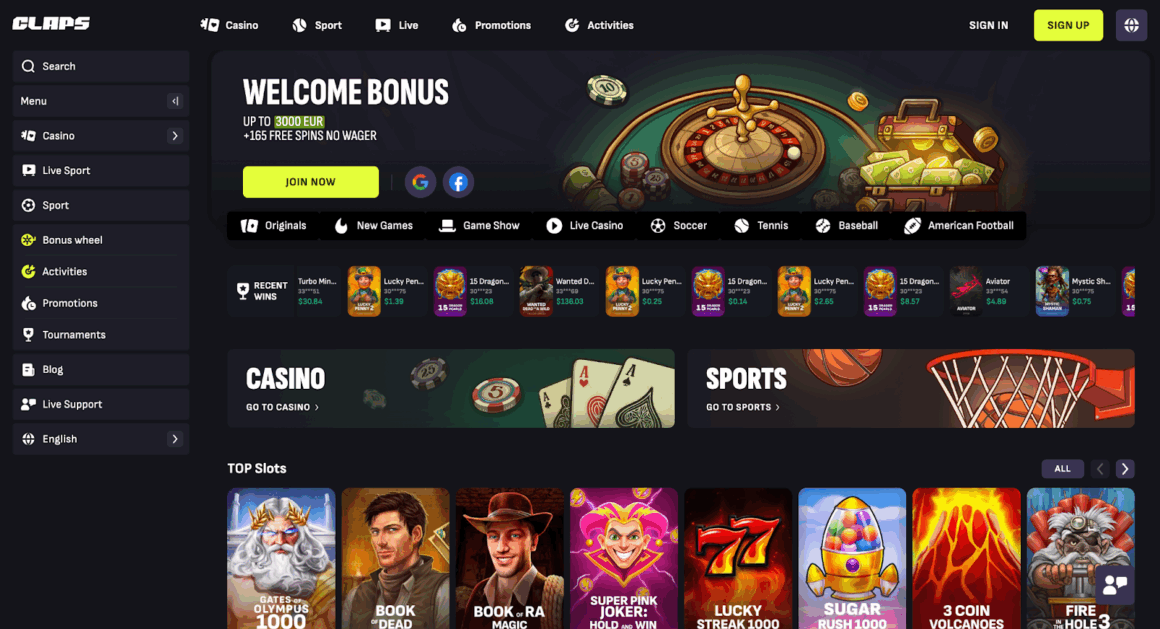The height and width of the screenshot is (629, 1160).
Task: Show next TOP Slots with right arrow
Action: pos(1125,469)
